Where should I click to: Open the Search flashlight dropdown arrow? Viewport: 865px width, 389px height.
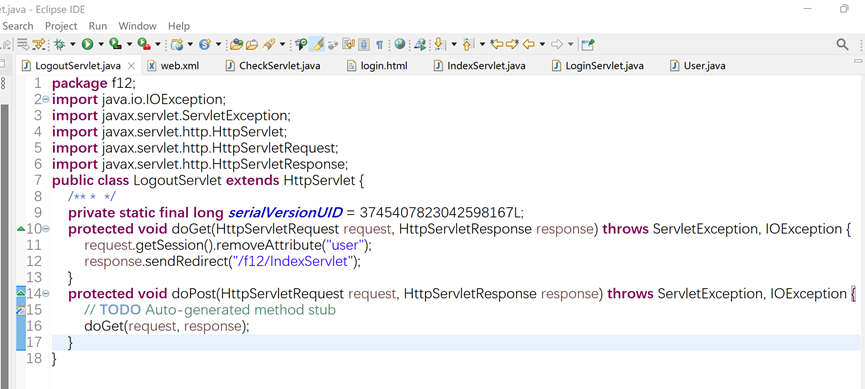(282, 44)
